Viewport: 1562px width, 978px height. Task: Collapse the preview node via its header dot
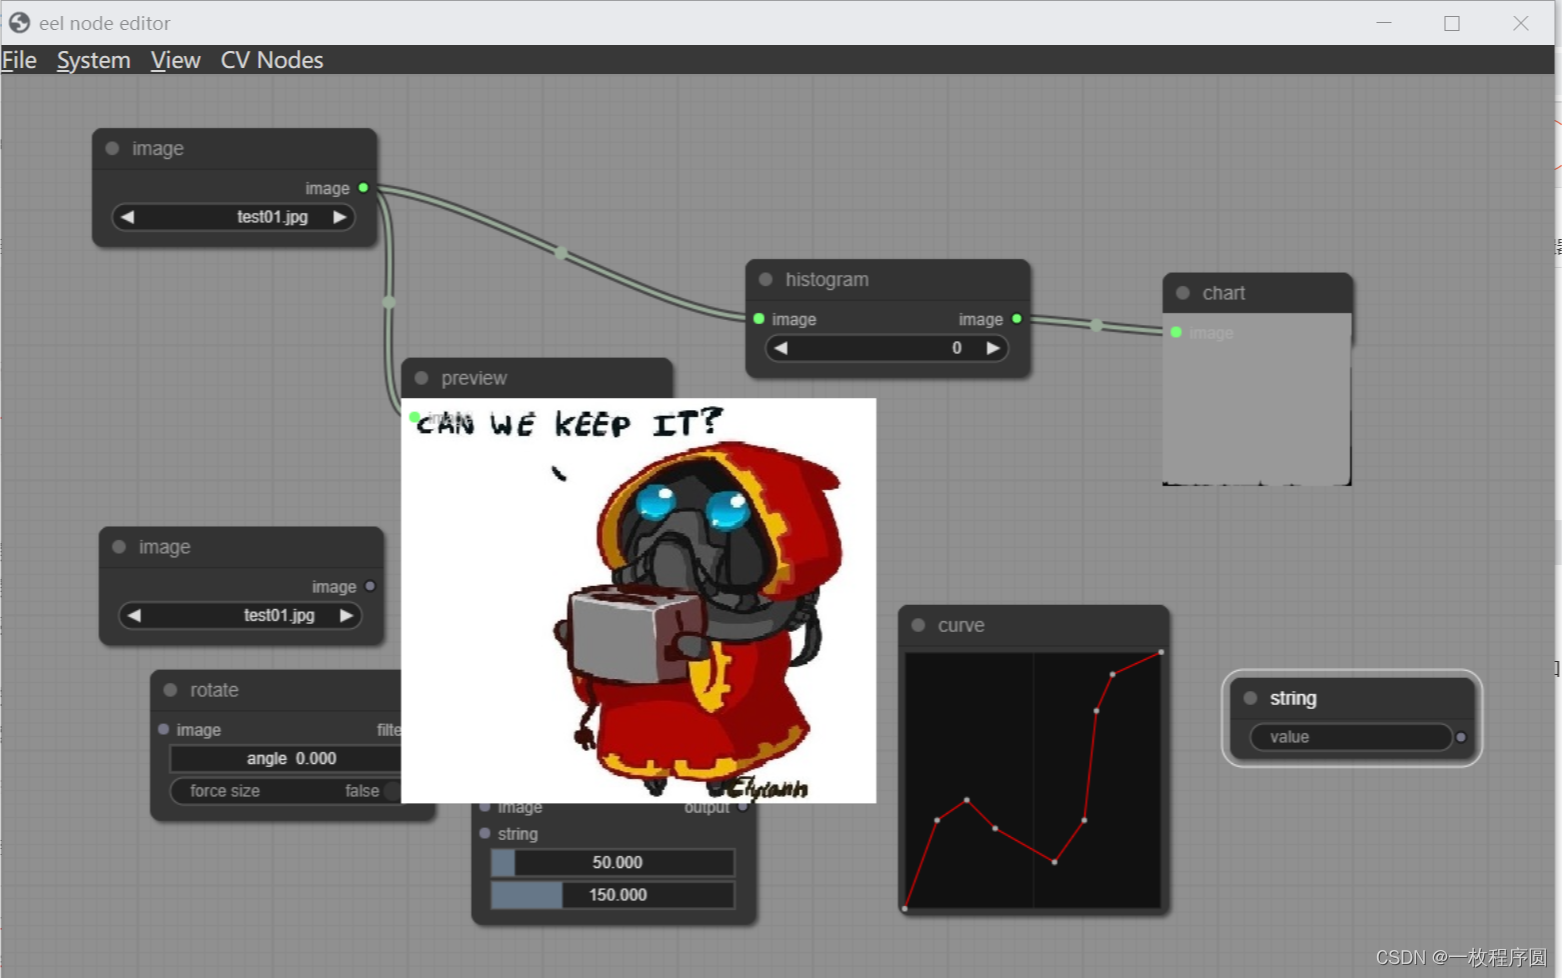pos(421,378)
